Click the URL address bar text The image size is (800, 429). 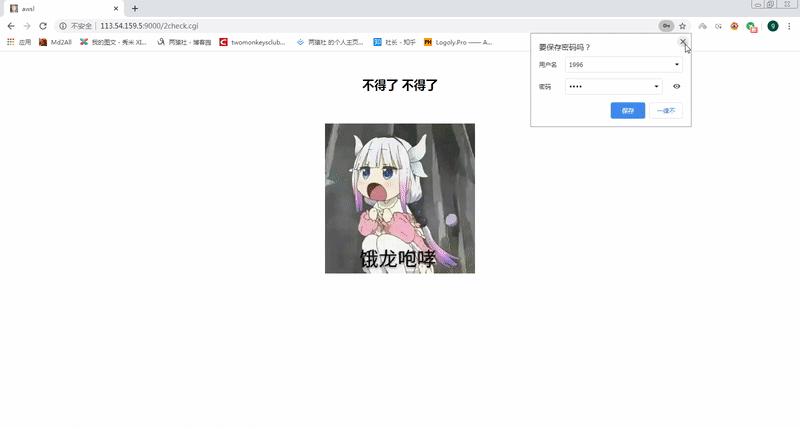point(149,26)
